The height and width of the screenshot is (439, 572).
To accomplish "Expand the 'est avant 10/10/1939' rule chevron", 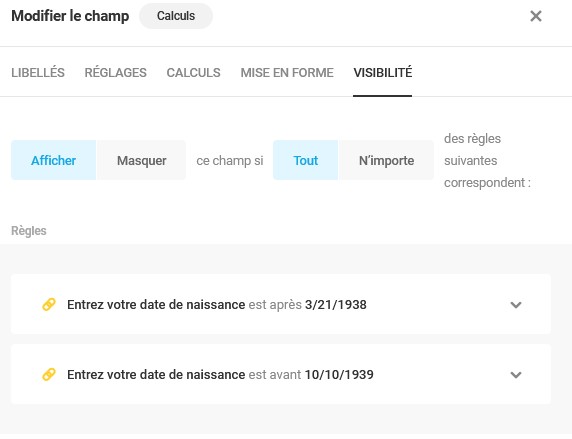I will pyautogui.click(x=515, y=375).
